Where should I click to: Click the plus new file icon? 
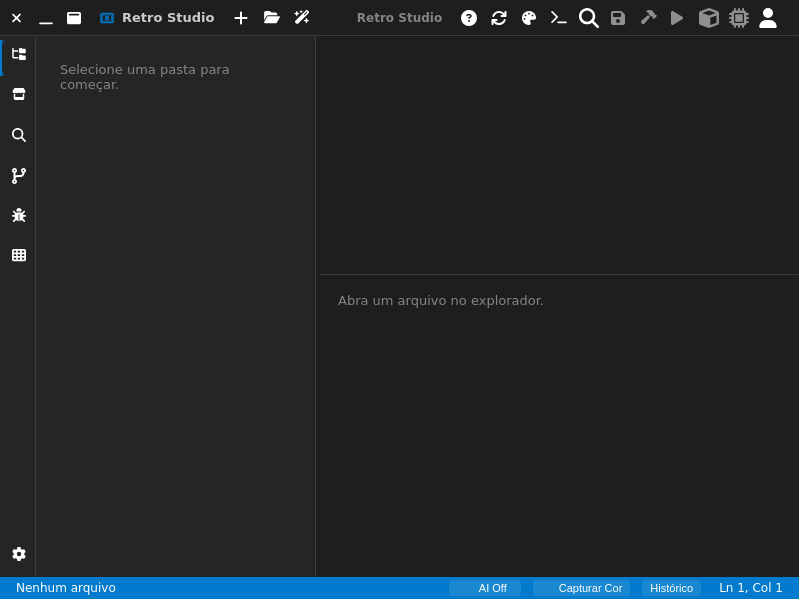[241, 18]
